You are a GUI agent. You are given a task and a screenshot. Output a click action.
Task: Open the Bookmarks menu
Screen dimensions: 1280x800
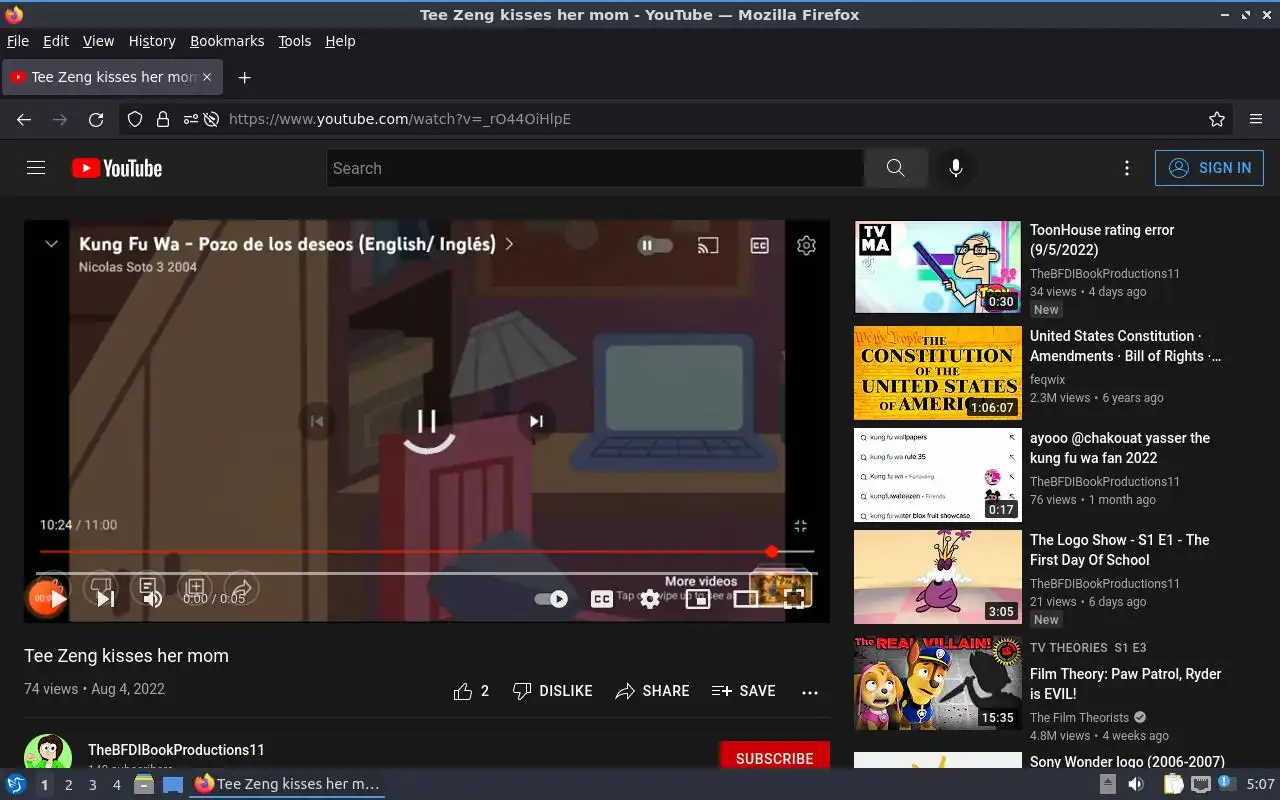(227, 41)
